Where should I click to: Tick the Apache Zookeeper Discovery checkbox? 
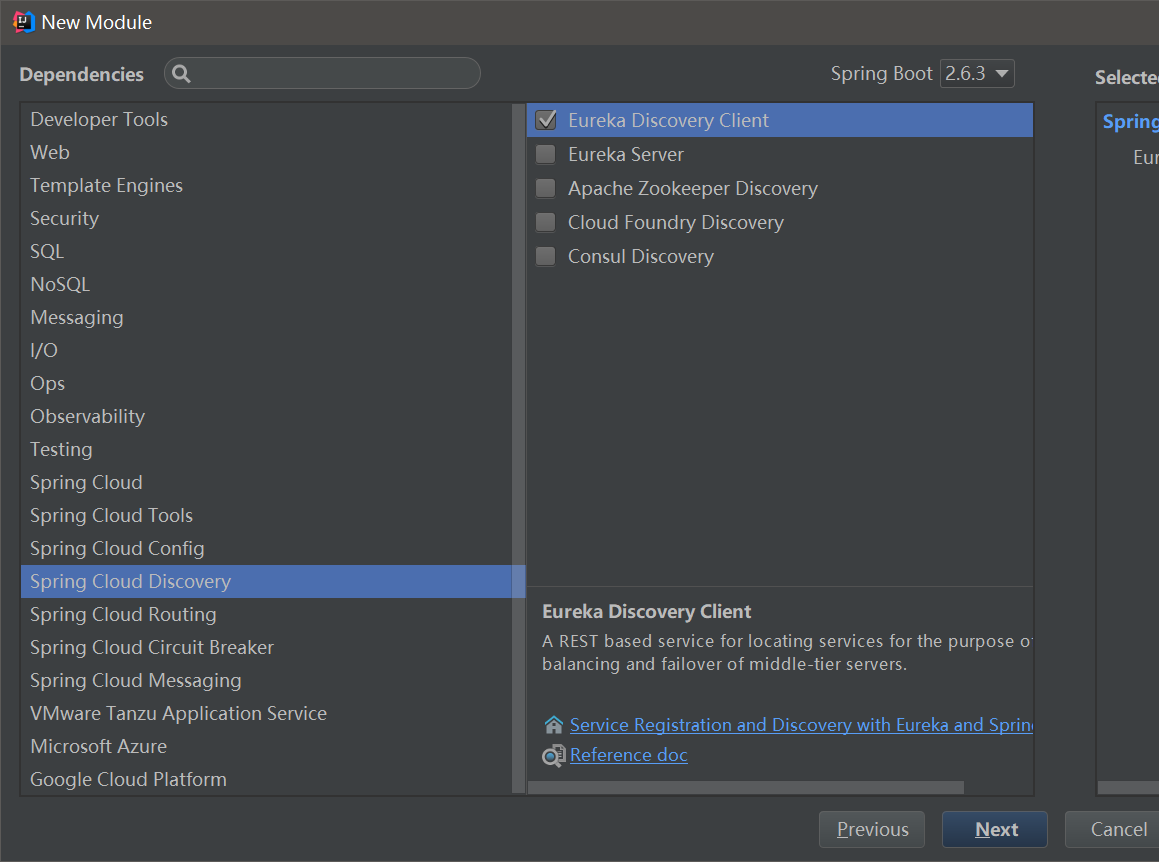(x=545, y=188)
